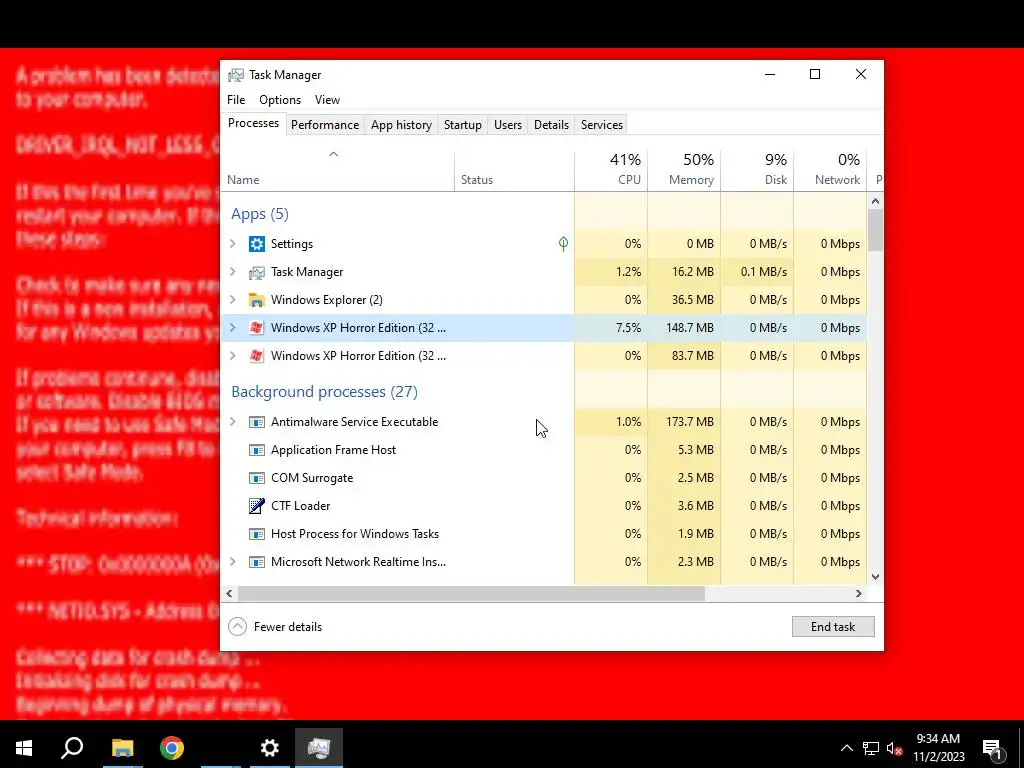
Task: Open Settings gear on the taskbar
Action: (270, 748)
